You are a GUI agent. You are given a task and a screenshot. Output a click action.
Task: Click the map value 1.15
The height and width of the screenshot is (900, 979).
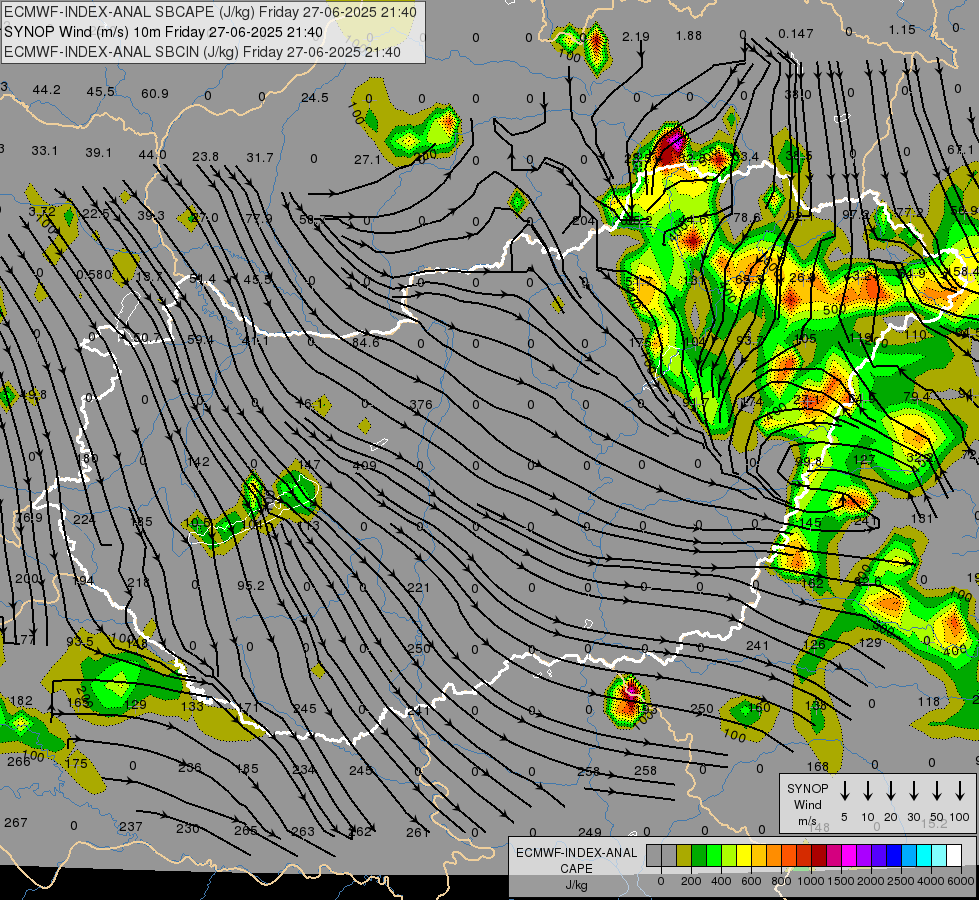pos(902,29)
